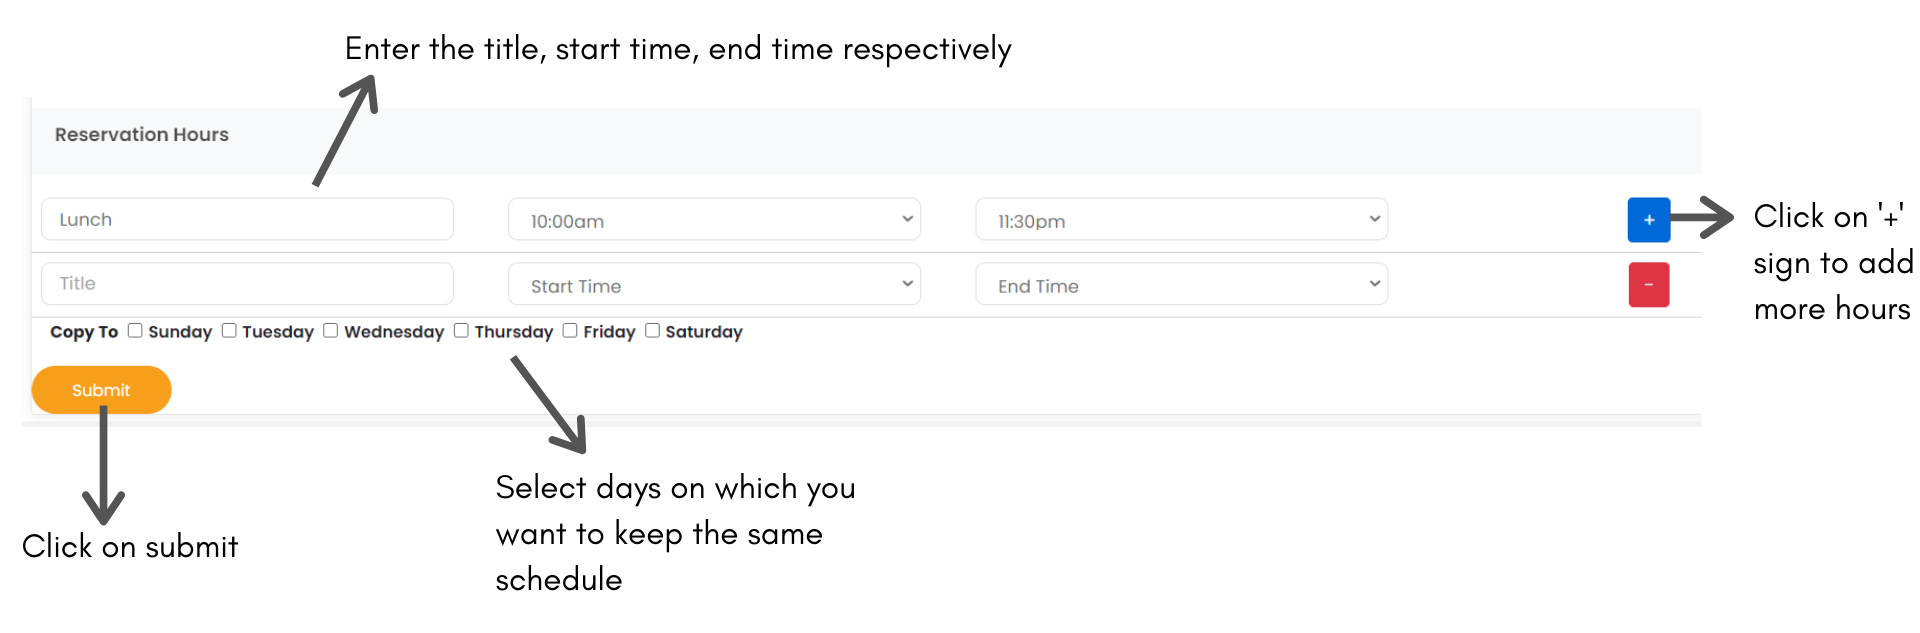Tick the Sunday checkbox
This screenshot has height=633, width=1920.
click(x=135, y=331)
